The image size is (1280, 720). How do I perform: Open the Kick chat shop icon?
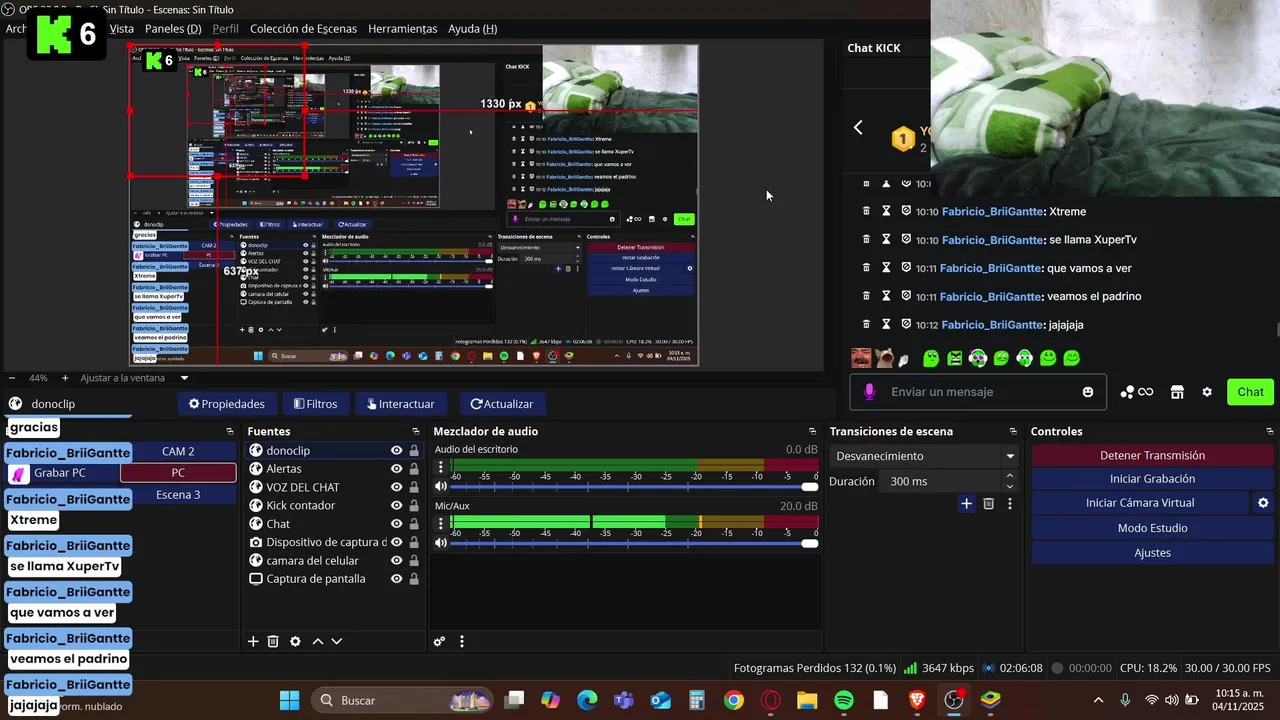point(1177,392)
